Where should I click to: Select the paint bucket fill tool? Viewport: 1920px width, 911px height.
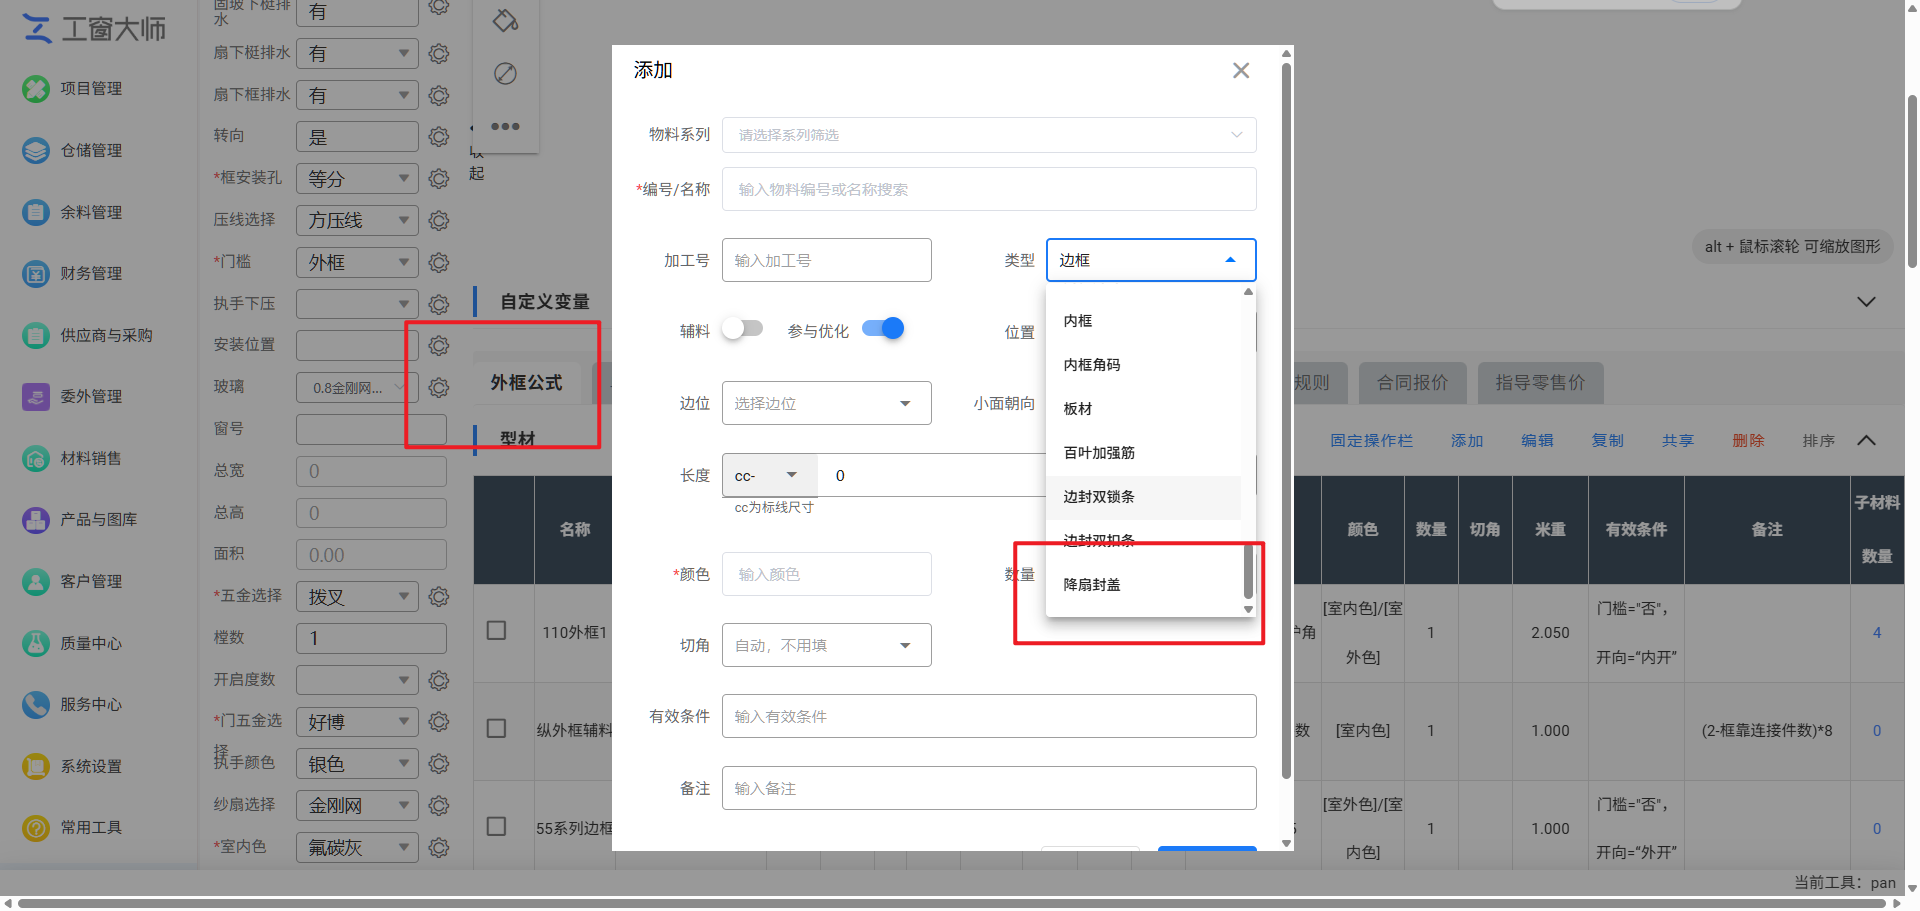[505, 20]
